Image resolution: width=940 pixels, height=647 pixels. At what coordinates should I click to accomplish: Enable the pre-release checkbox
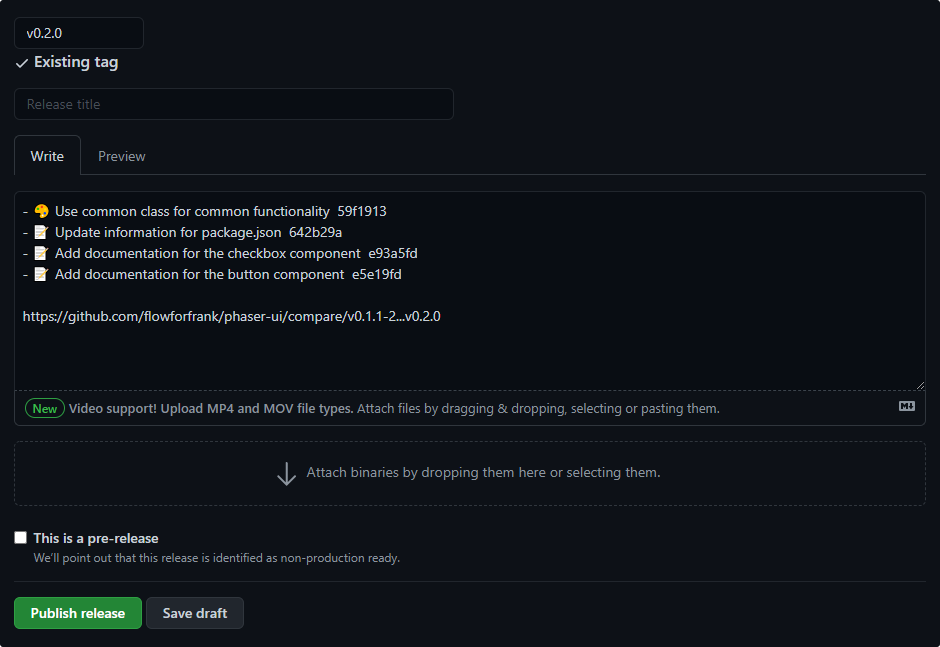(21, 538)
